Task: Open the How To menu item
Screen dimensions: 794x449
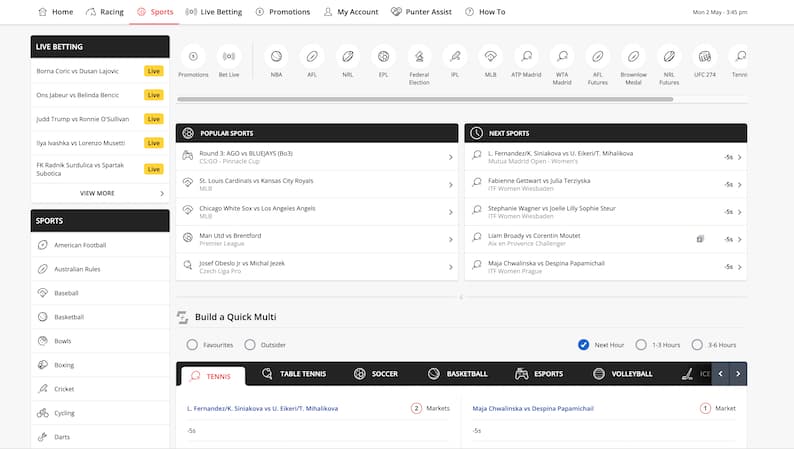Action: click(485, 12)
